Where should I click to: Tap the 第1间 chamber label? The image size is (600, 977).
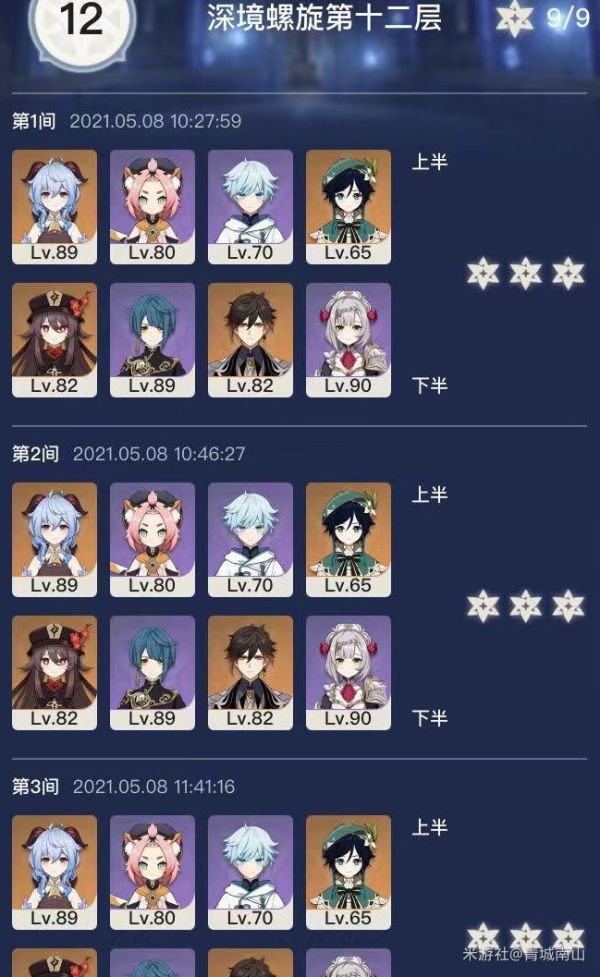pos(34,121)
